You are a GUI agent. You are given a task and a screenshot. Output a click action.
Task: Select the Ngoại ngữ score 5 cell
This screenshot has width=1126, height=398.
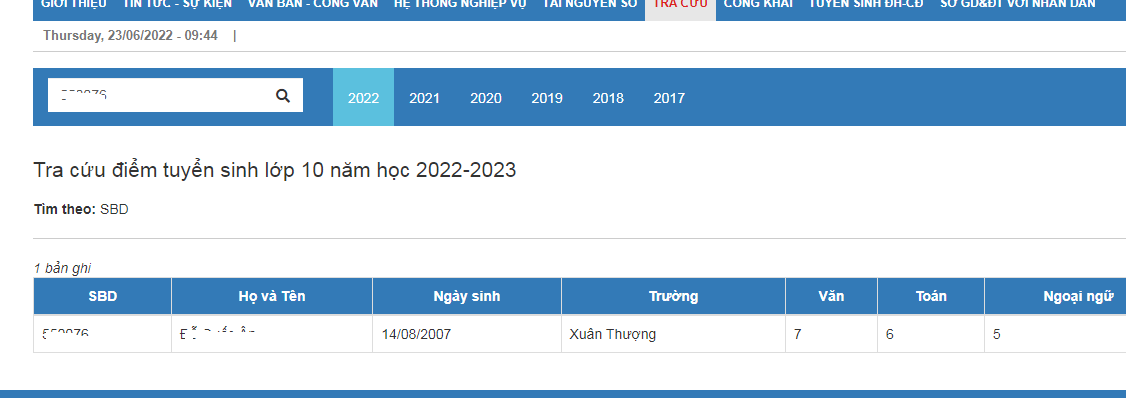(1056, 334)
